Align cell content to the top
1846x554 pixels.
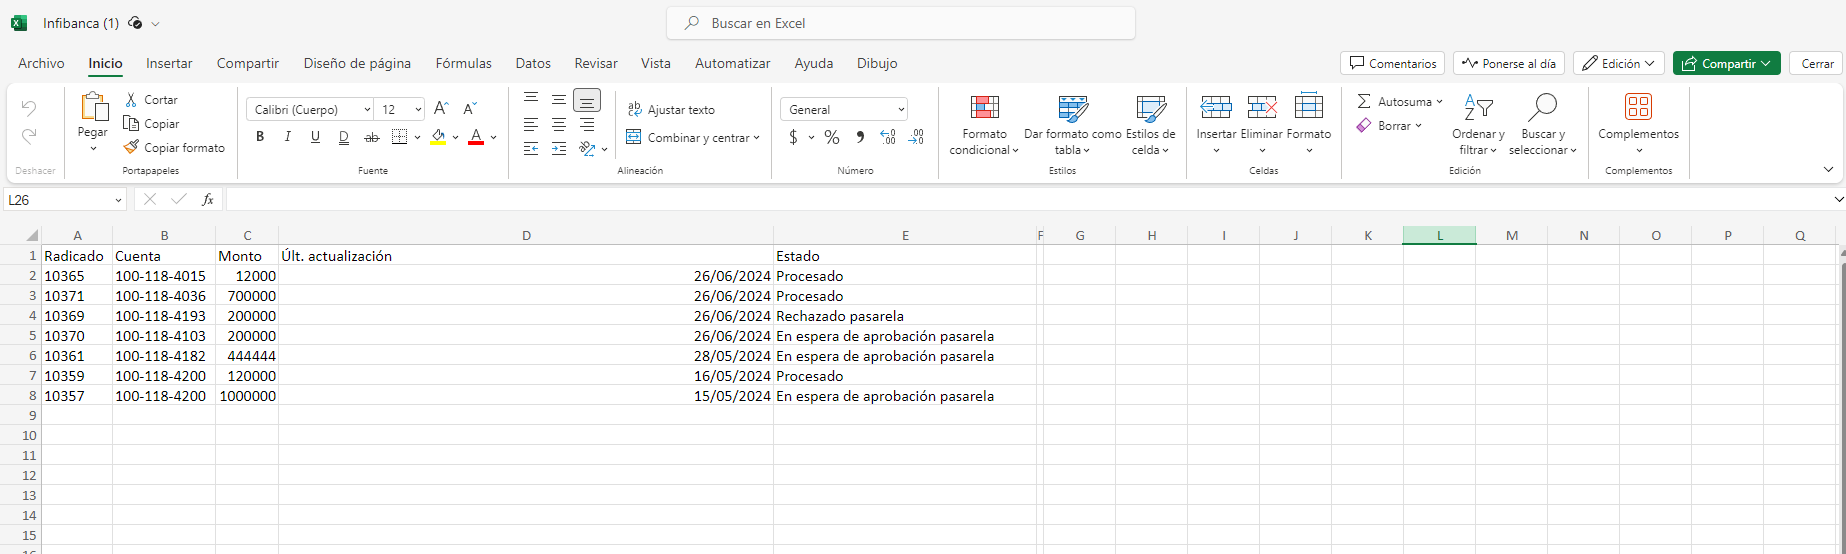(x=531, y=99)
